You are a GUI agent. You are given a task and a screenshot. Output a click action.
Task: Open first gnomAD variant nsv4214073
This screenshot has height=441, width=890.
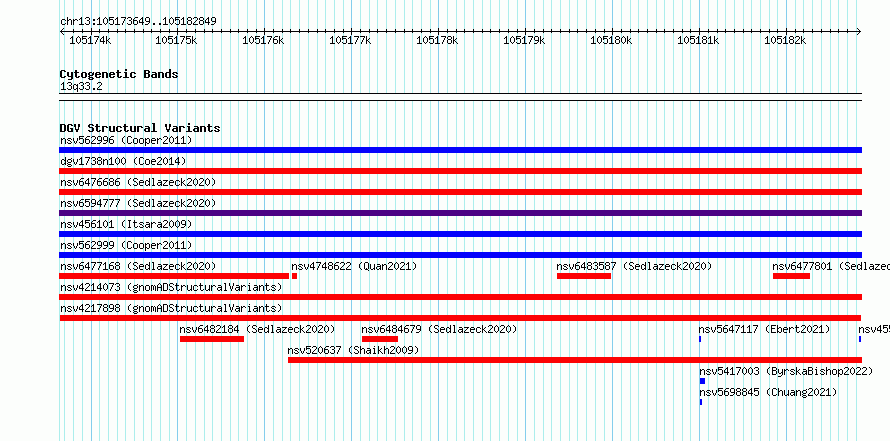point(171,287)
